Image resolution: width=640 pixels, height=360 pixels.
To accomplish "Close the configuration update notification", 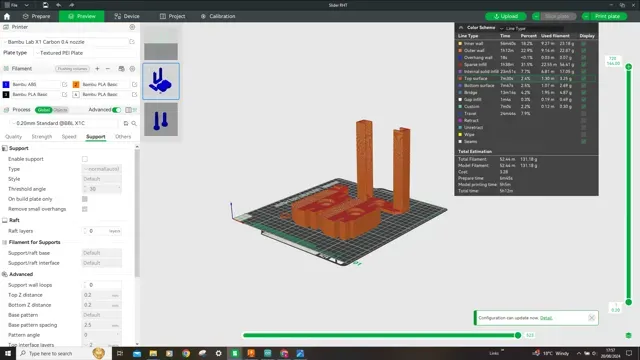I will (x=591, y=318).
